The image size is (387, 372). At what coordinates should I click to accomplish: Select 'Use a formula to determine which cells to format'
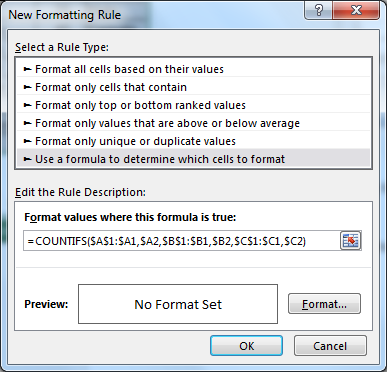click(193, 159)
